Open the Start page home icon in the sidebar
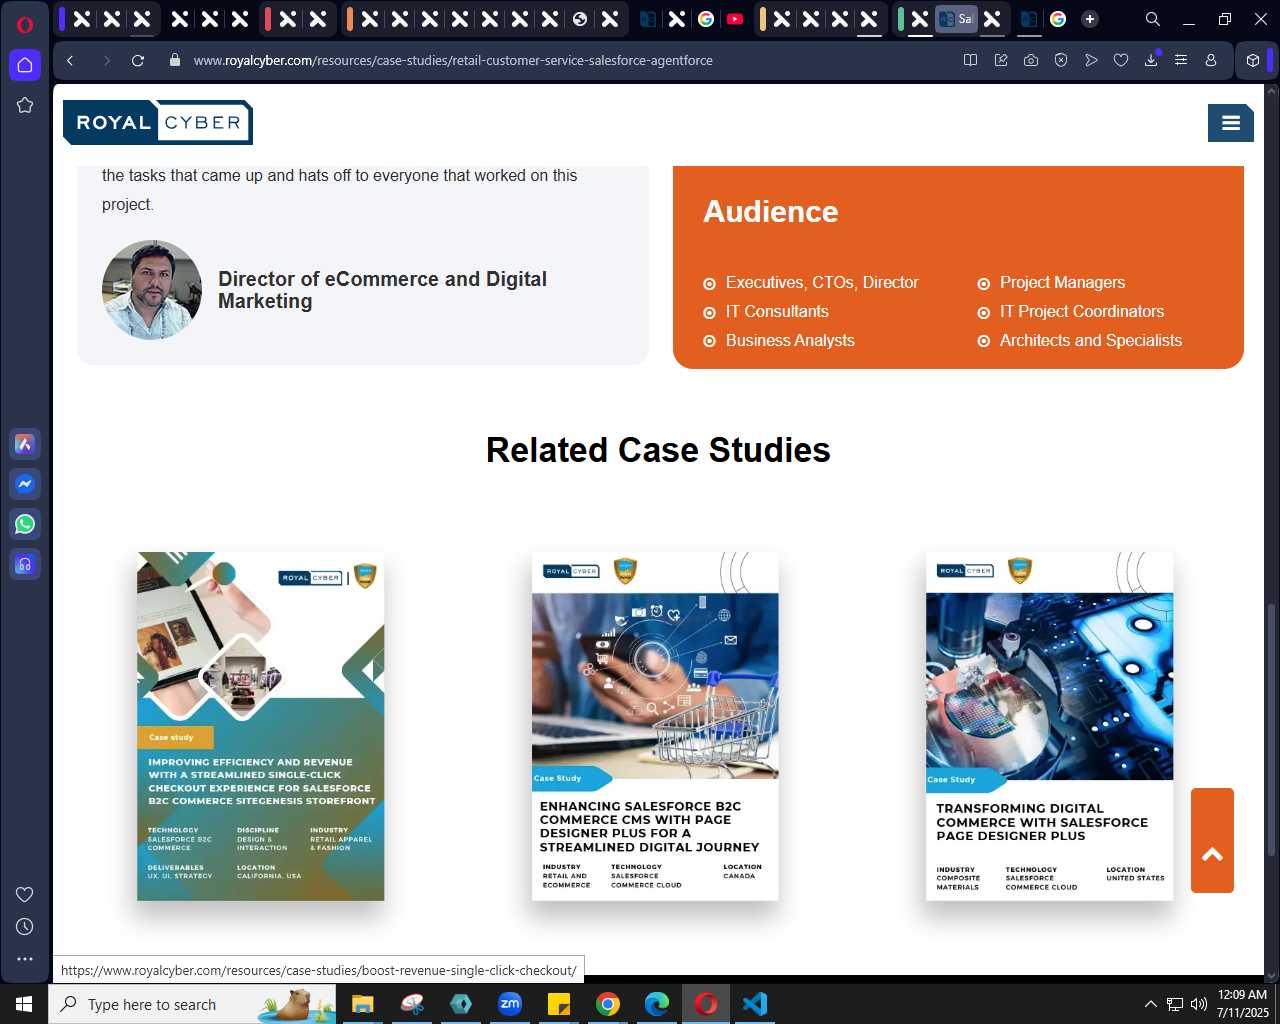 coord(25,65)
